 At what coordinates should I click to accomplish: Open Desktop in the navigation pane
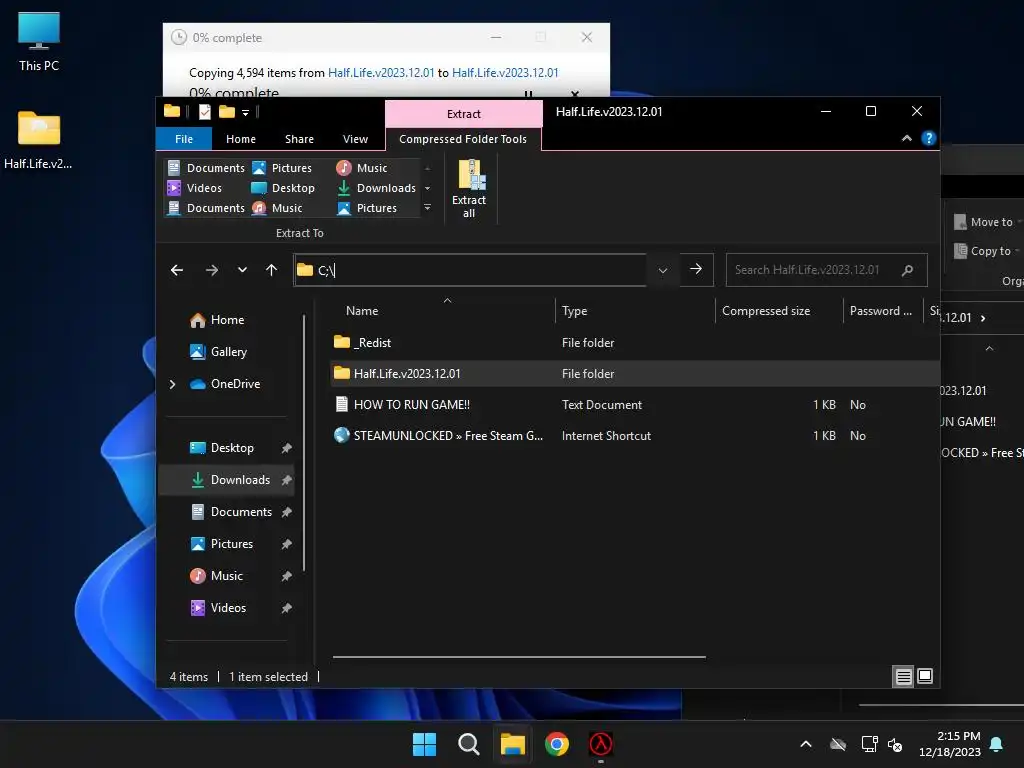222,448
